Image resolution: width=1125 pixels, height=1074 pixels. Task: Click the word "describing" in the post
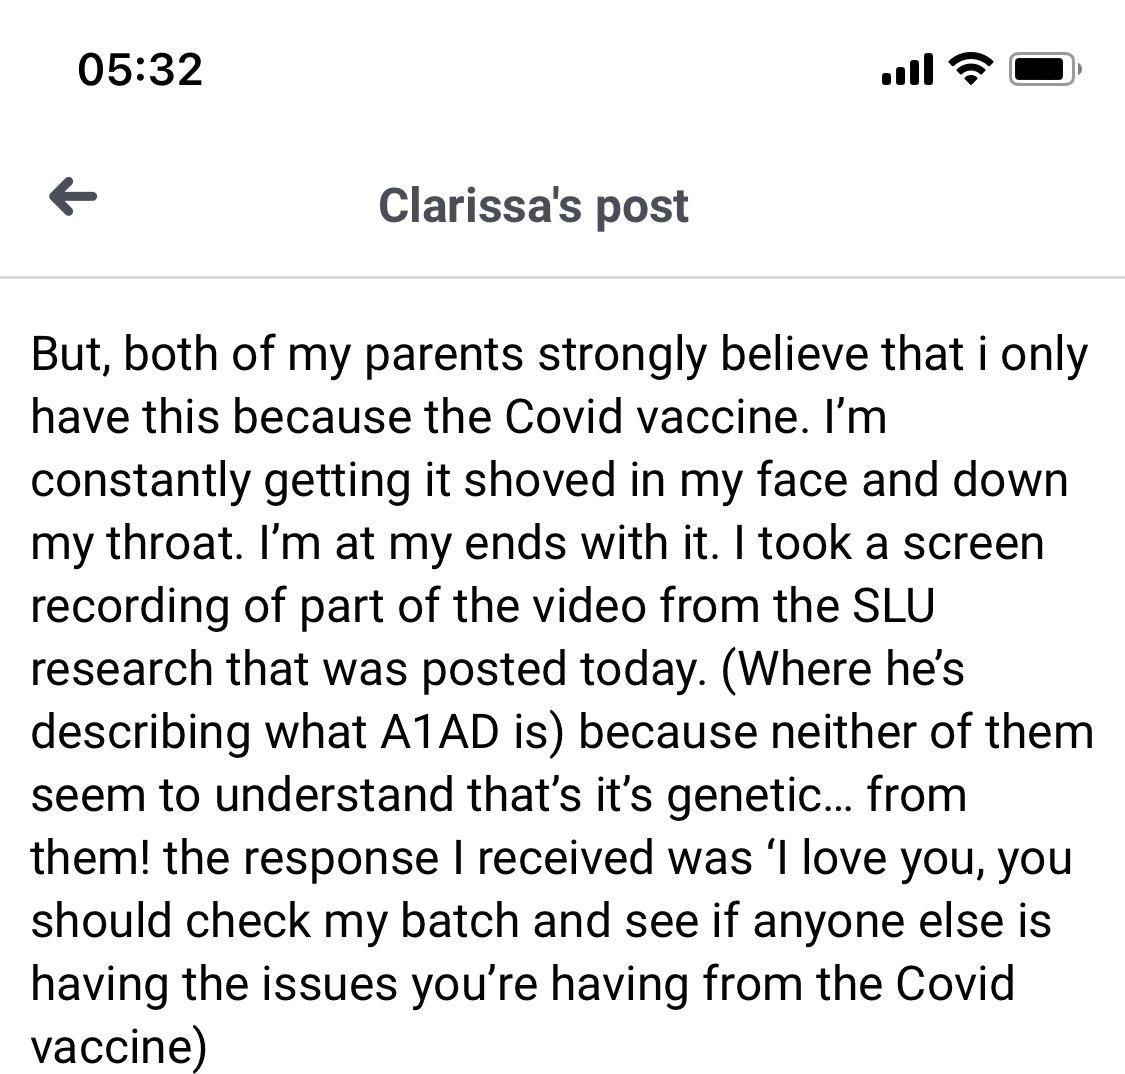click(x=141, y=732)
